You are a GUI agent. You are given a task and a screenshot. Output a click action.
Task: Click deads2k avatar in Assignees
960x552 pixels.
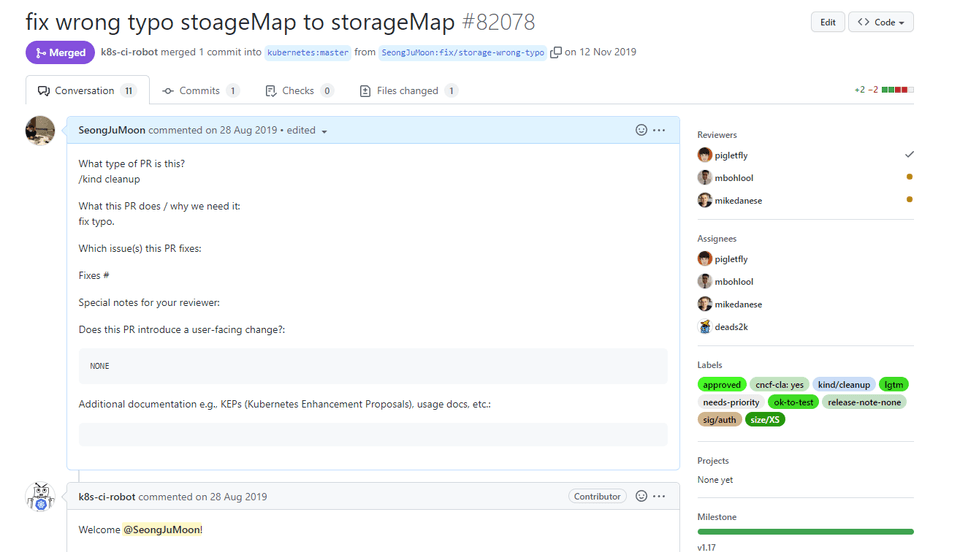click(705, 327)
